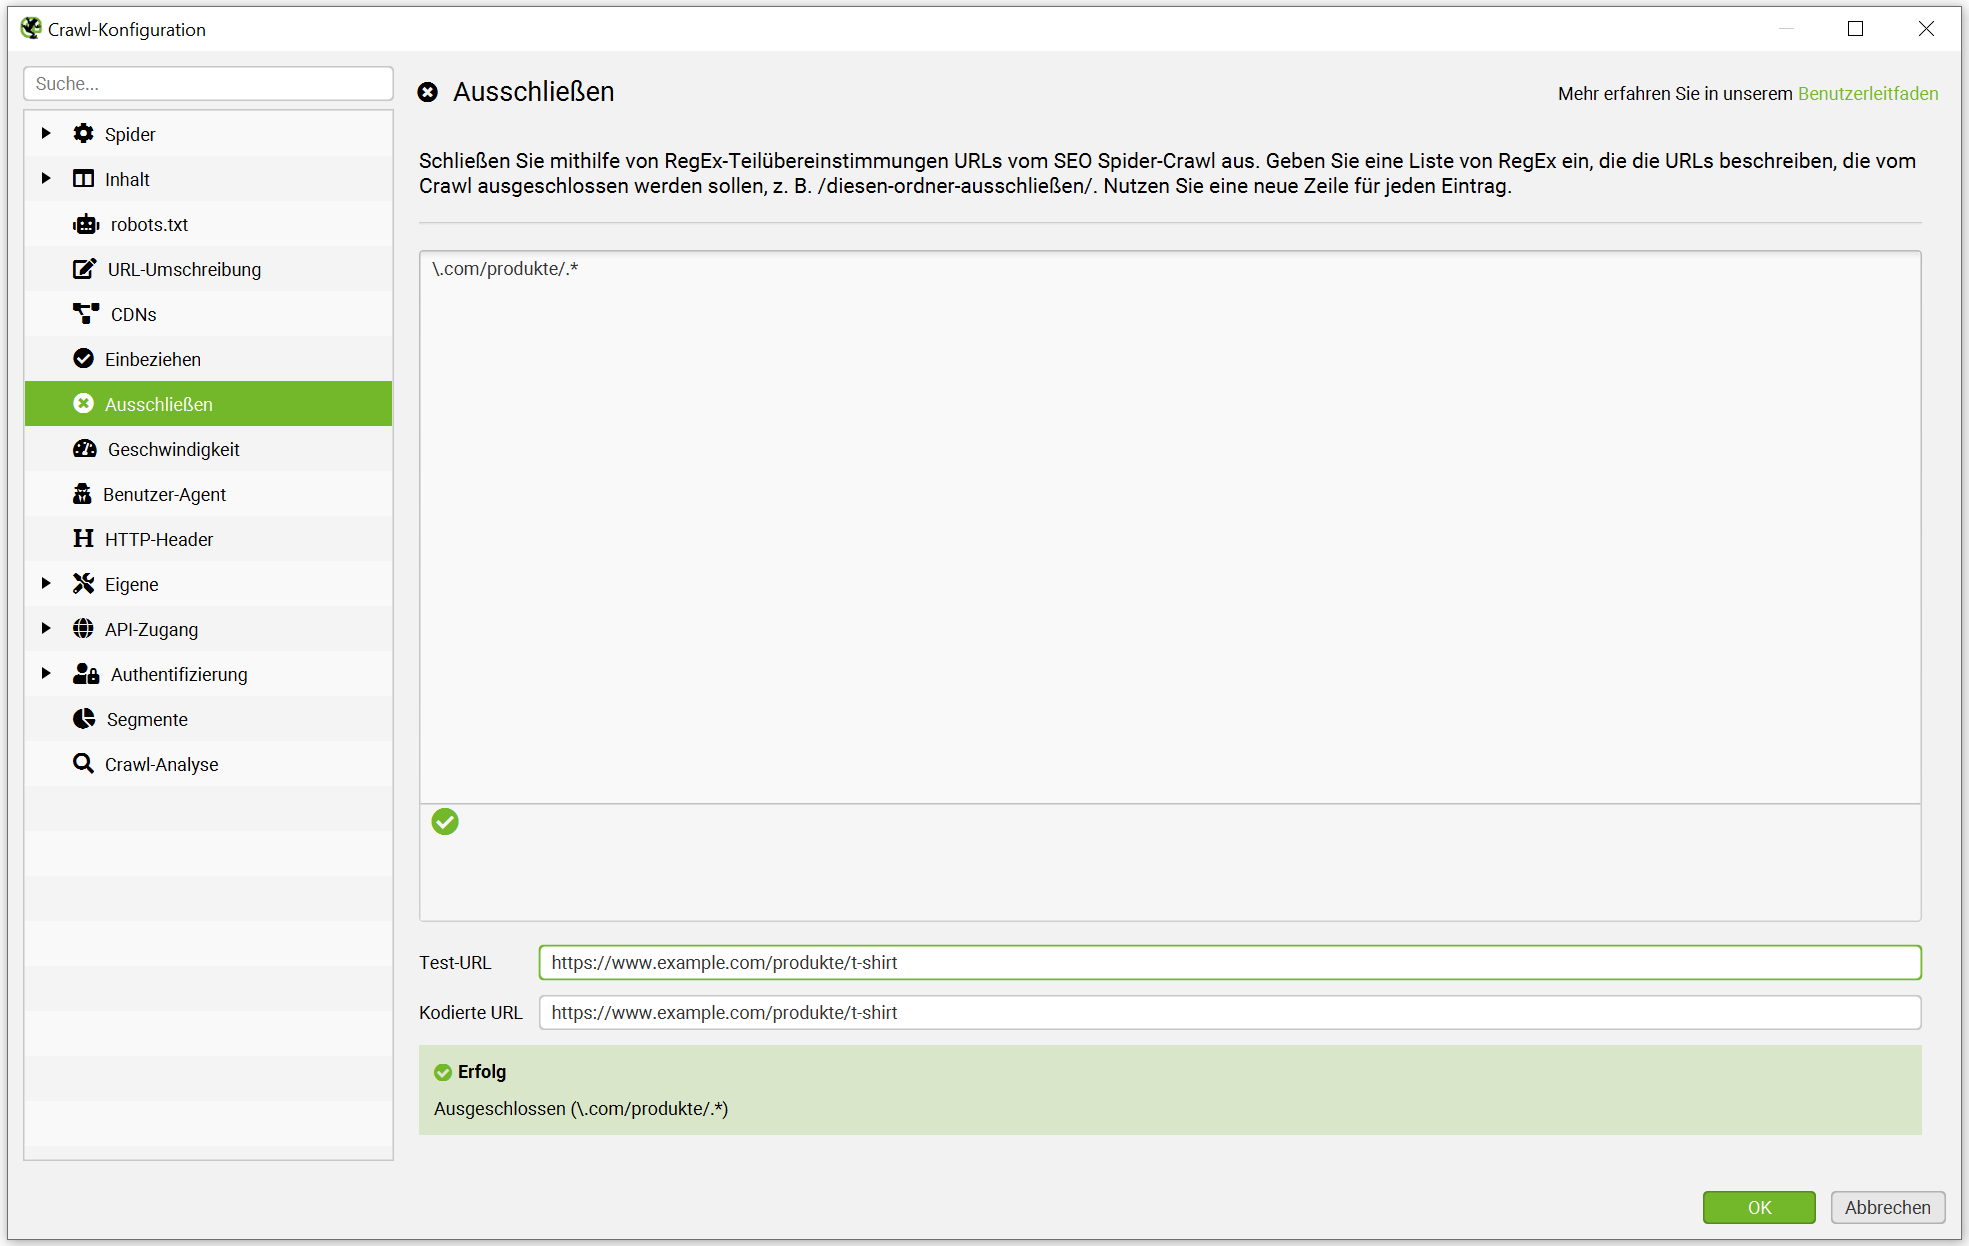Click the Einbeziehen checkmark icon

click(84, 359)
